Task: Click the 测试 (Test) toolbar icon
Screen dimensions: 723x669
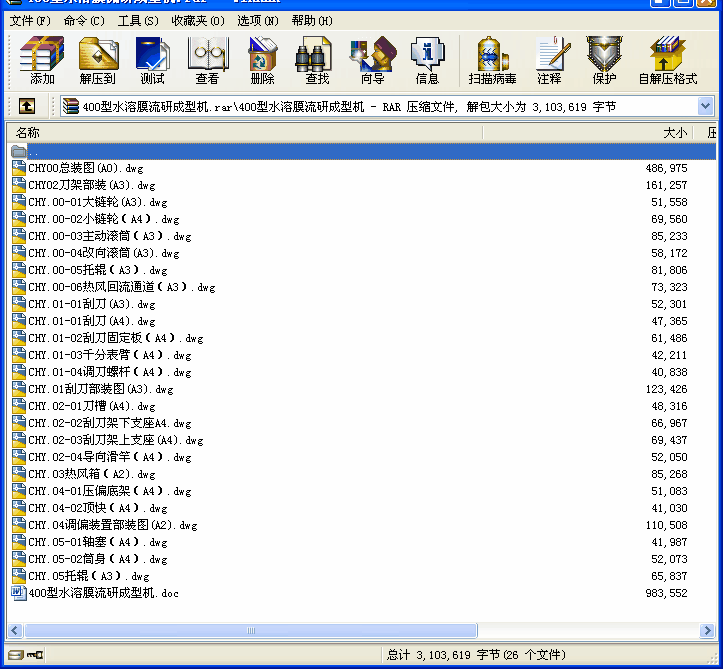Action: pos(153,60)
